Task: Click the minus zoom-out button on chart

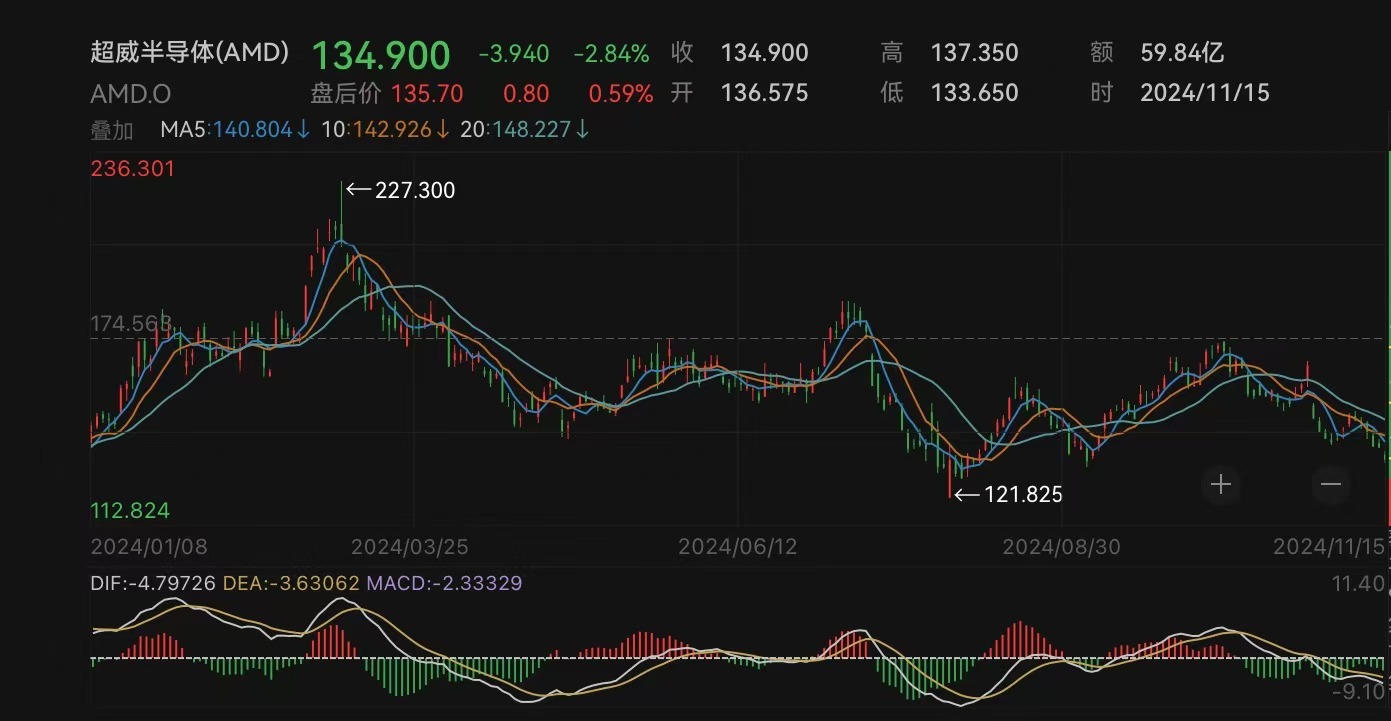Action: (x=1330, y=485)
